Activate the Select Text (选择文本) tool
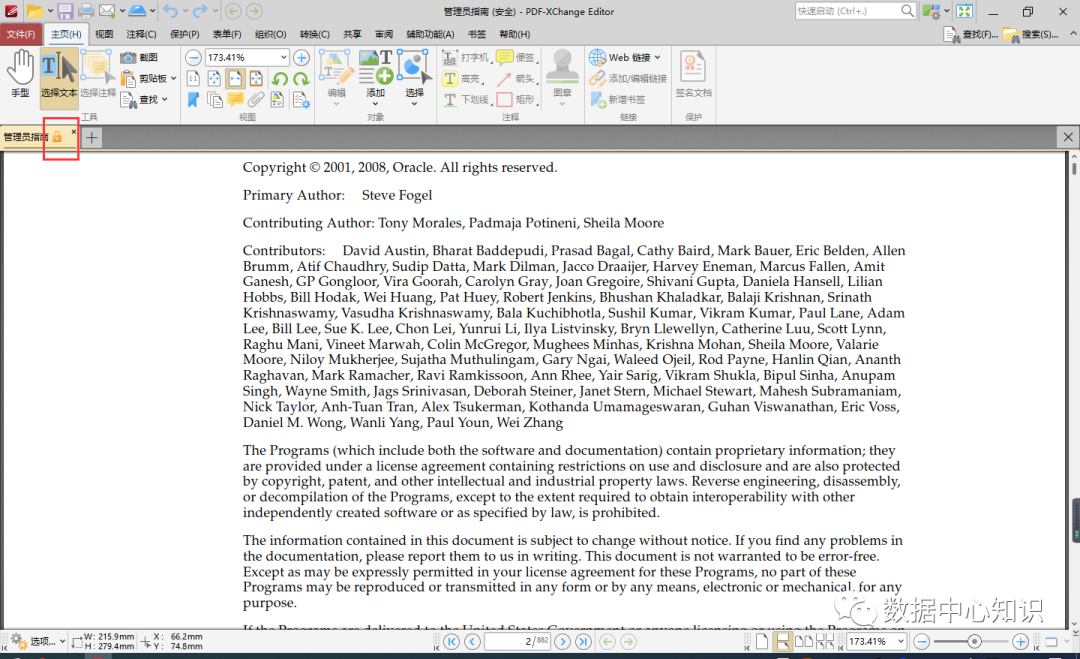This screenshot has width=1080, height=659. (59, 78)
